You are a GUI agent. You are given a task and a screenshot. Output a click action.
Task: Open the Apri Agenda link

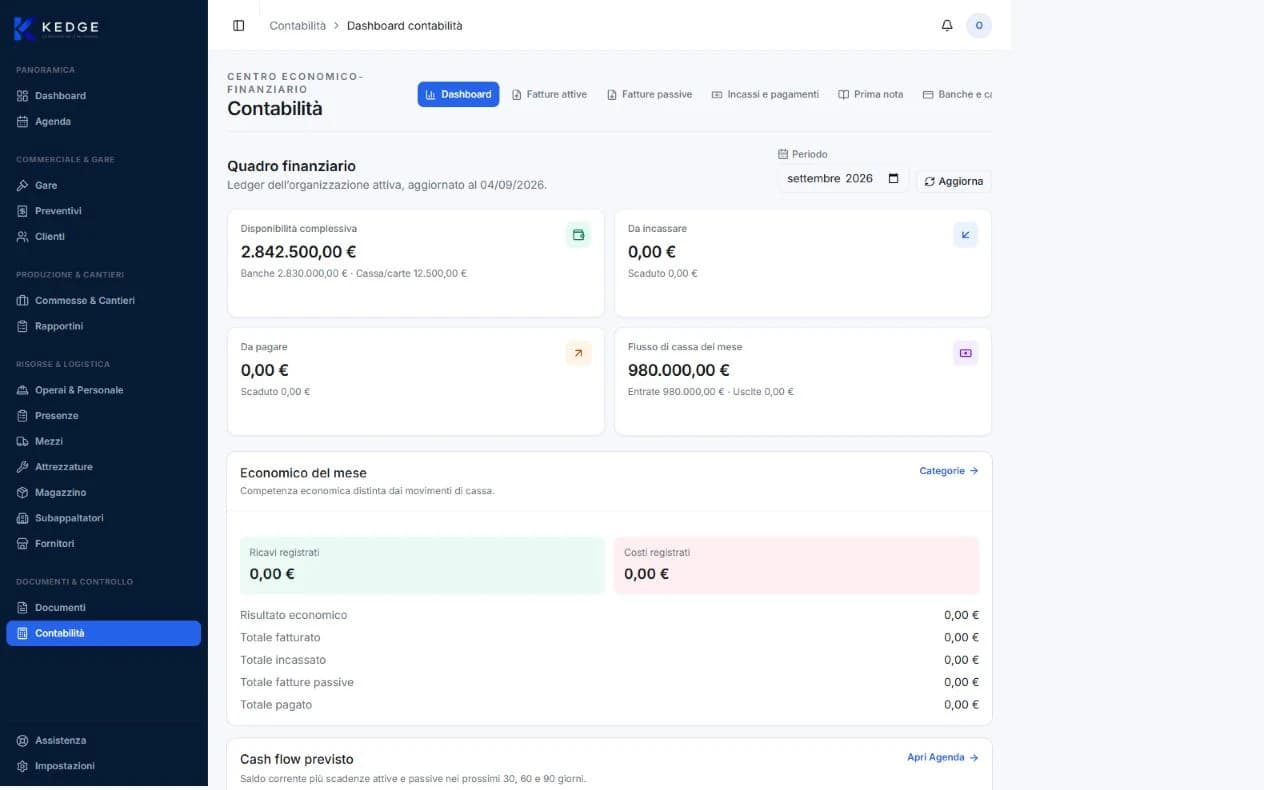(942, 757)
